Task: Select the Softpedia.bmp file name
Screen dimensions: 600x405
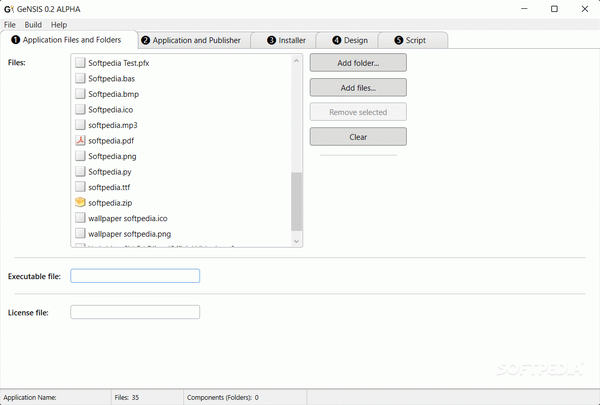Action: (x=113, y=94)
